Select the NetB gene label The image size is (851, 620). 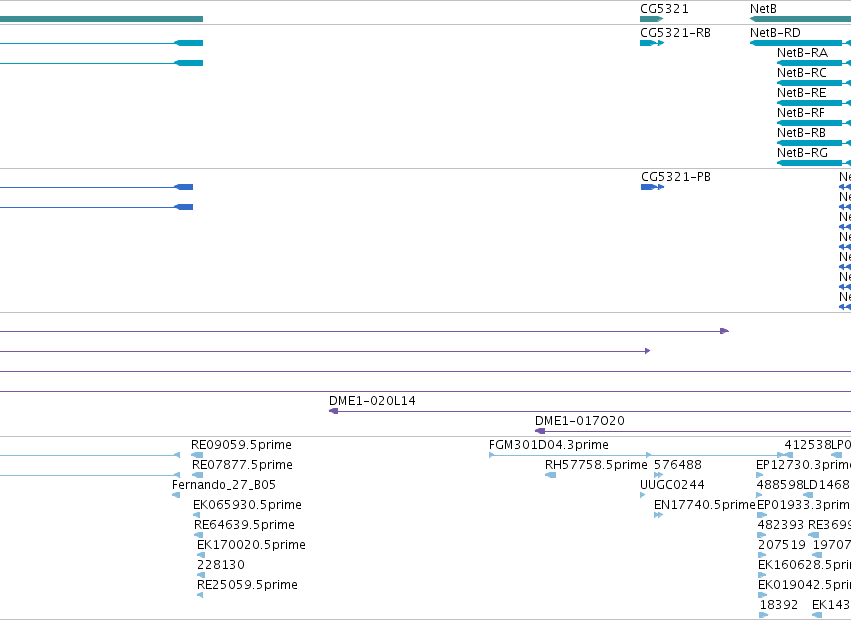click(x=763, y=9)
